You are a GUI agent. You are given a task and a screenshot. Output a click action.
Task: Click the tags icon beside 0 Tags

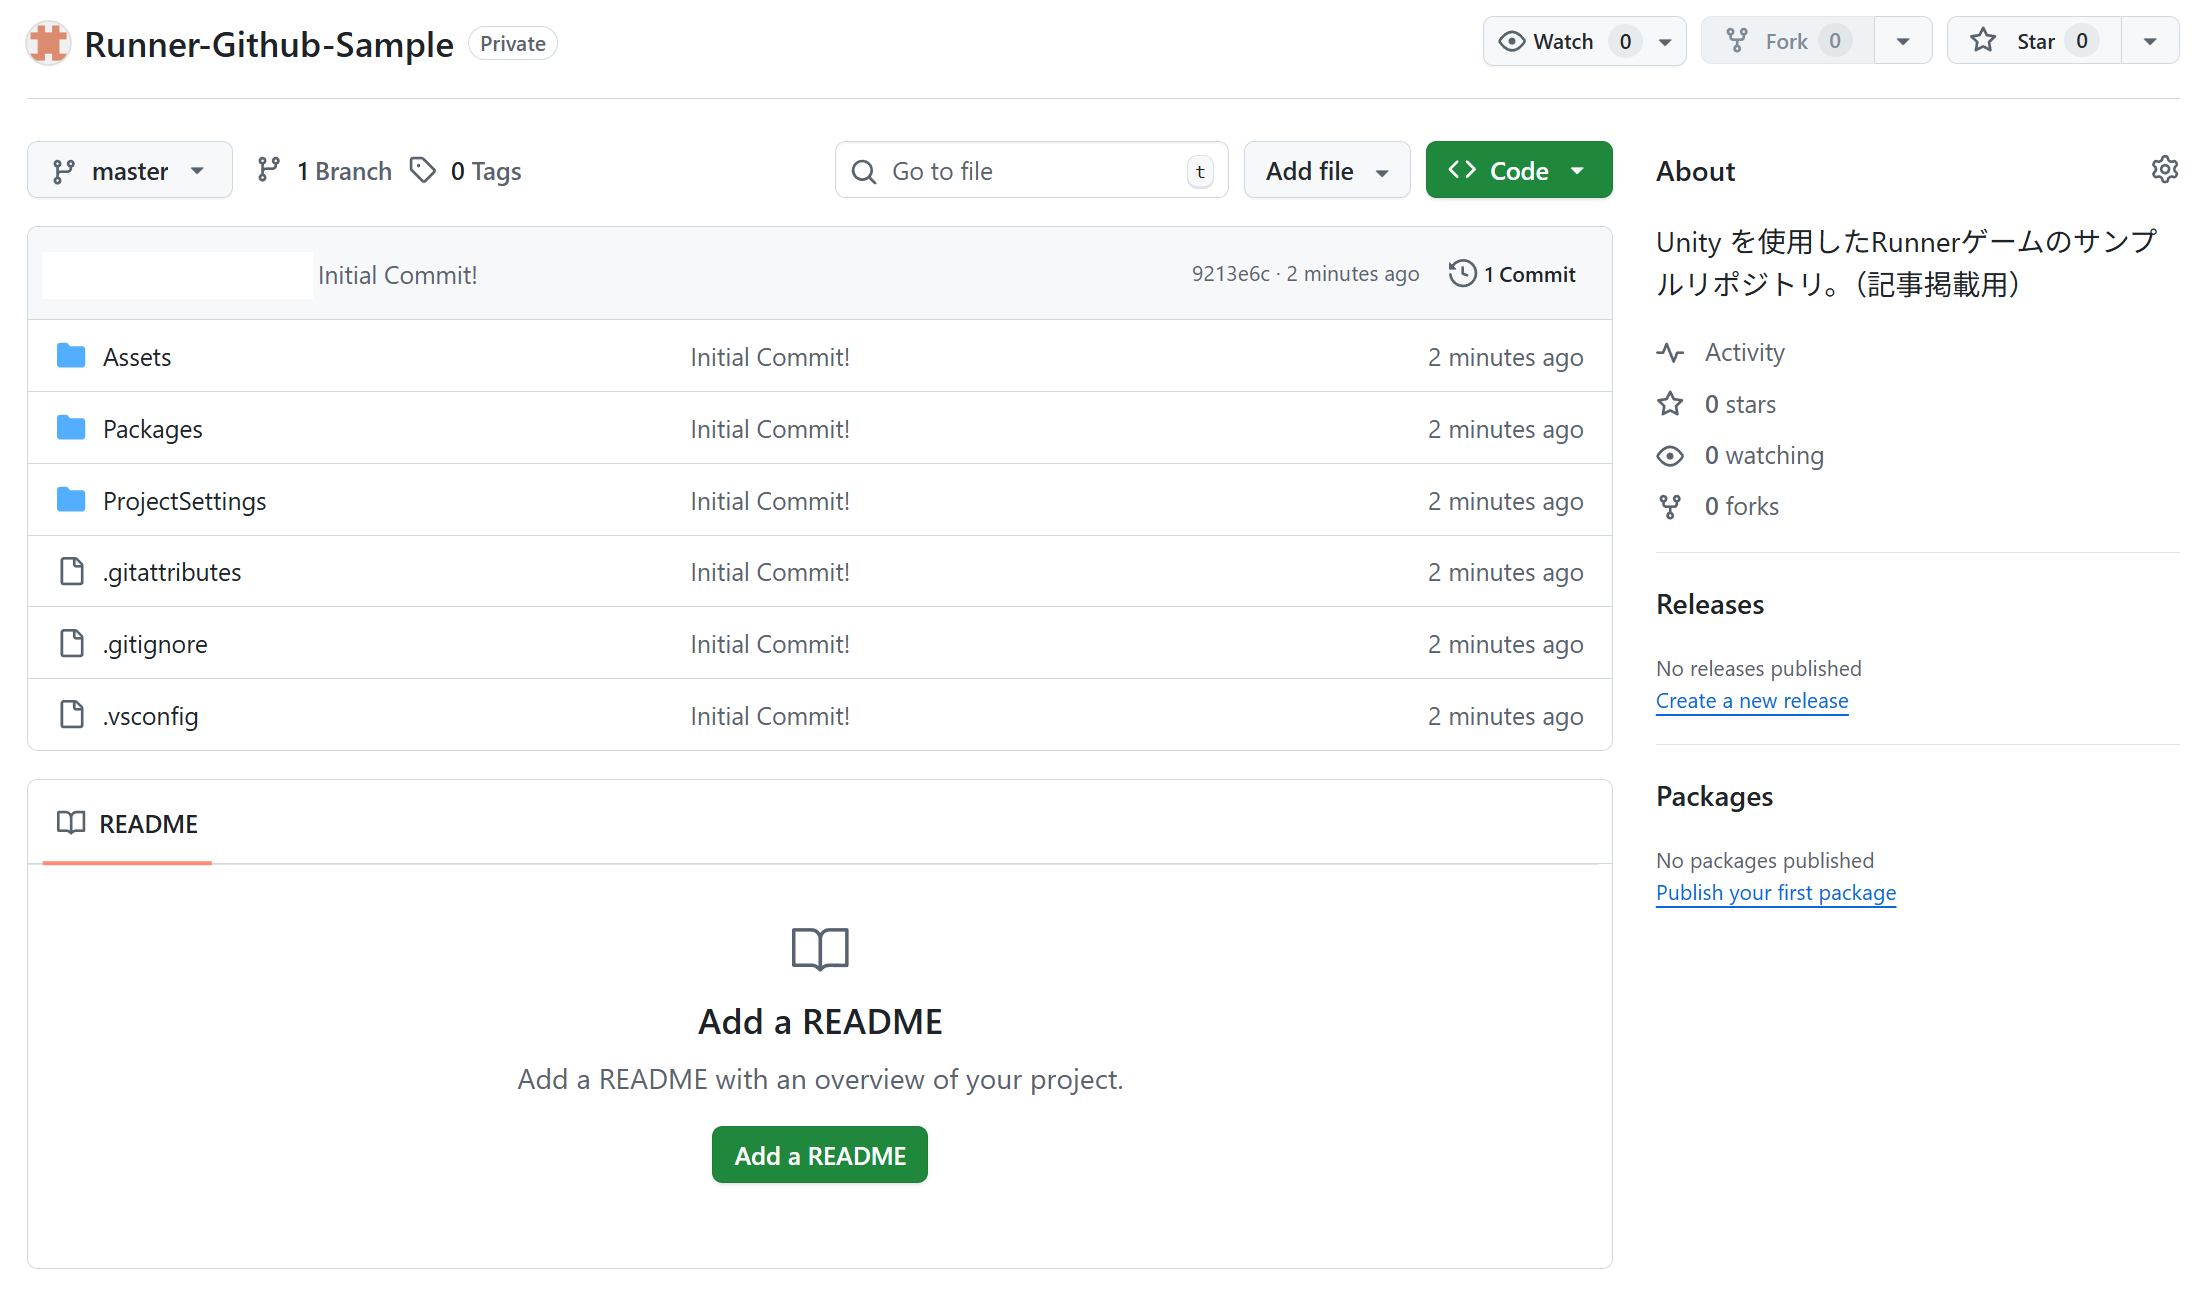(424, 170)
